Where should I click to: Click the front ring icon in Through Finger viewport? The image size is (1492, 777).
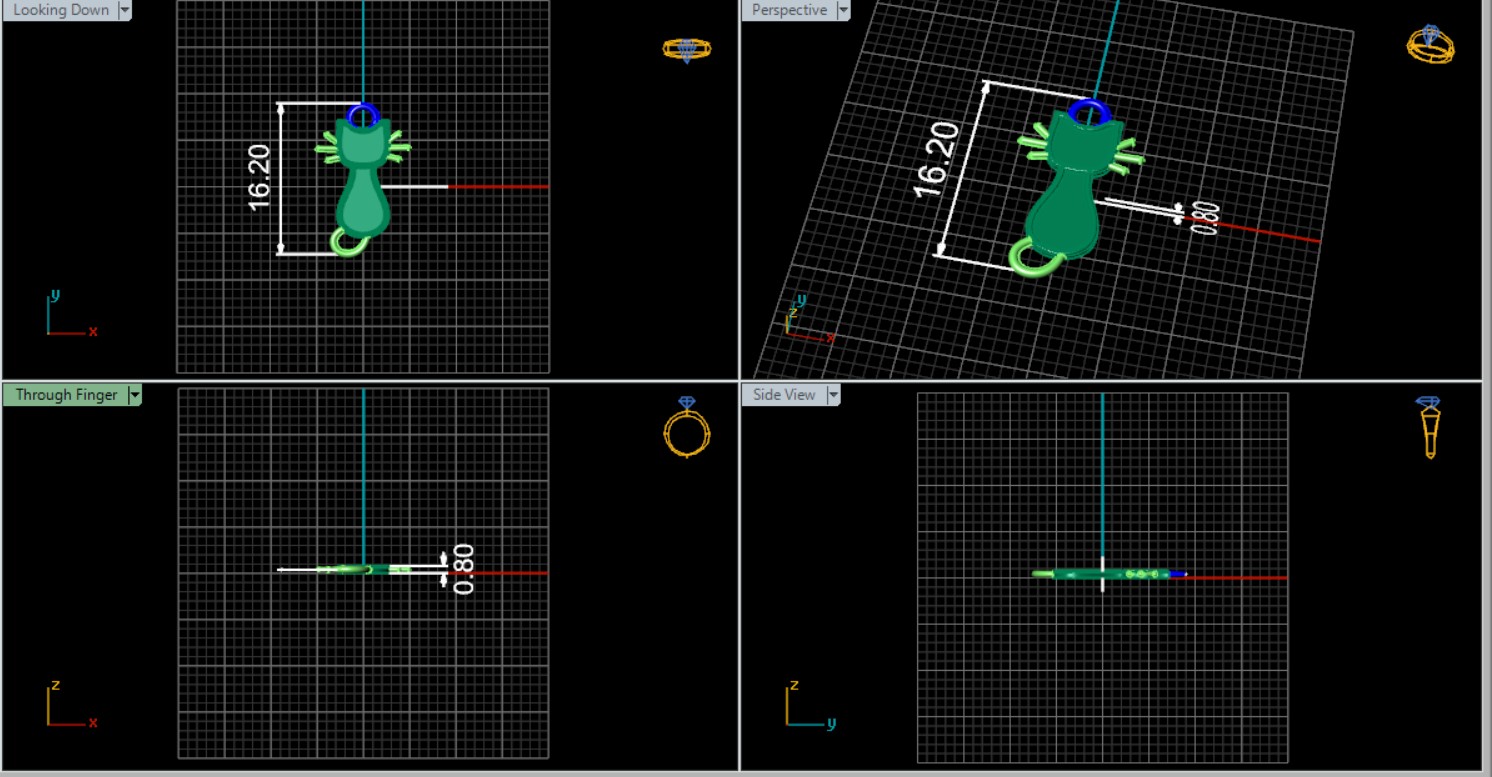pos(686,428)
